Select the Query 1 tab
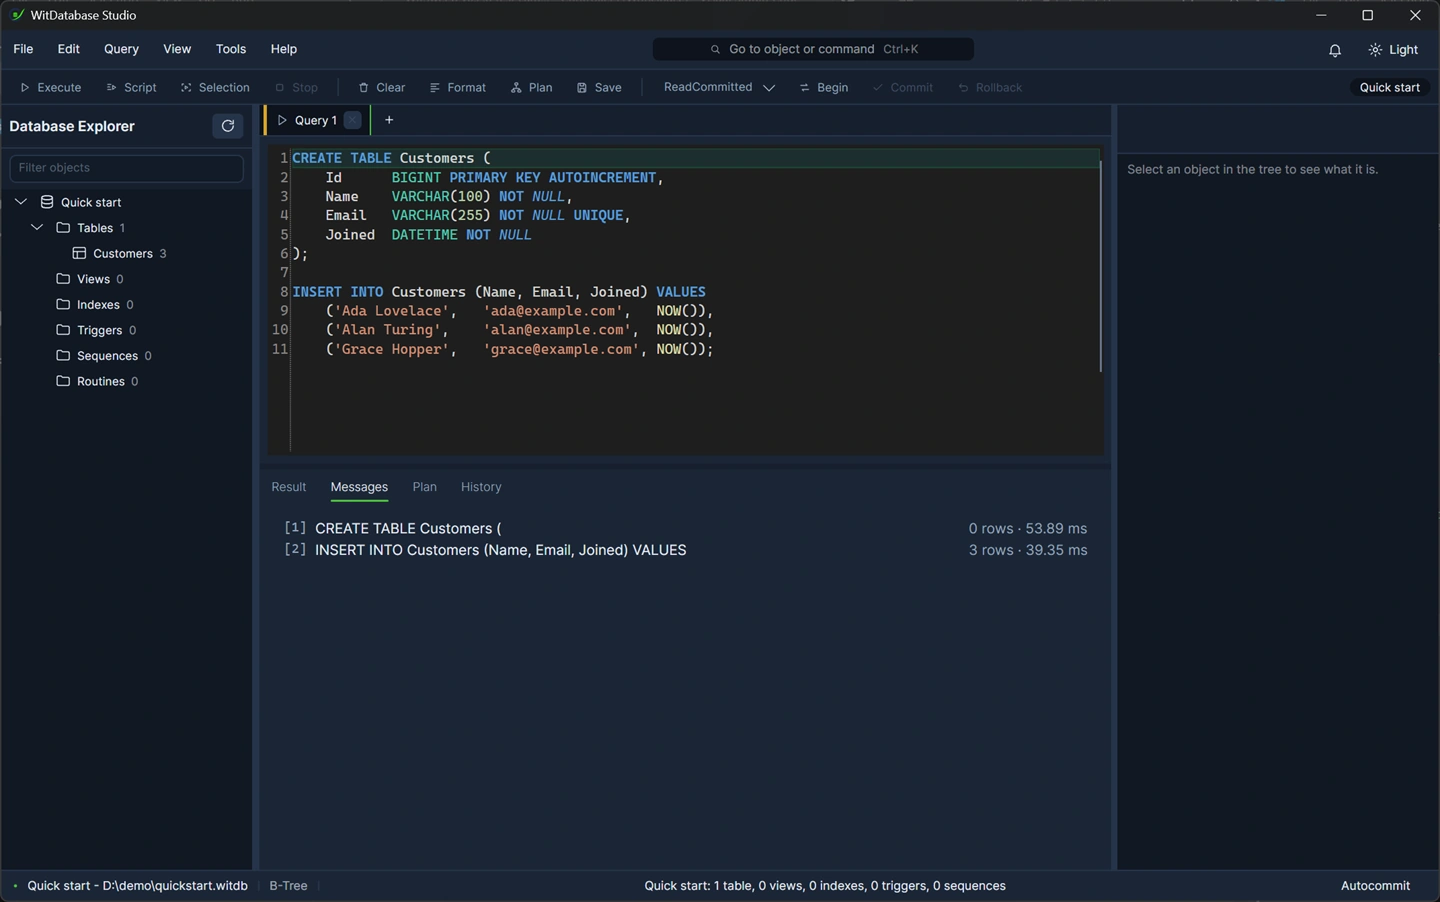 (316, 120)
